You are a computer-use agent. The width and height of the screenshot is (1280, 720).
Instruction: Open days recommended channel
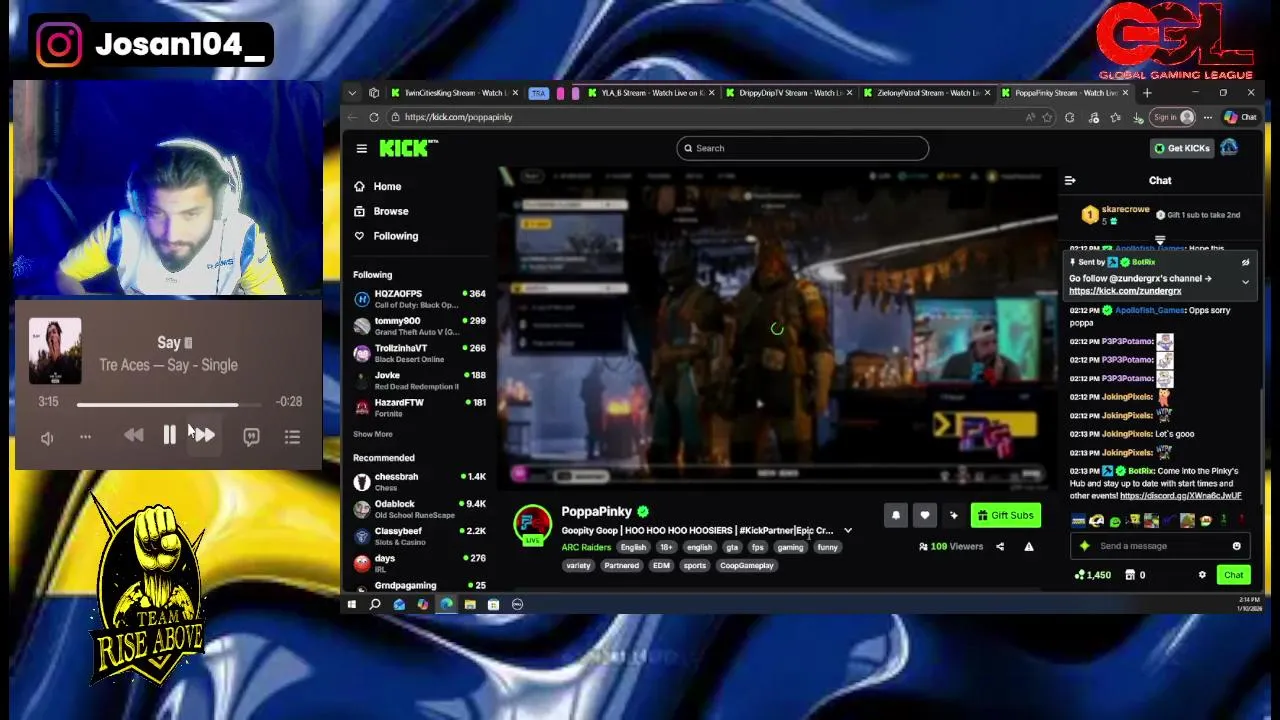[420, 562]
